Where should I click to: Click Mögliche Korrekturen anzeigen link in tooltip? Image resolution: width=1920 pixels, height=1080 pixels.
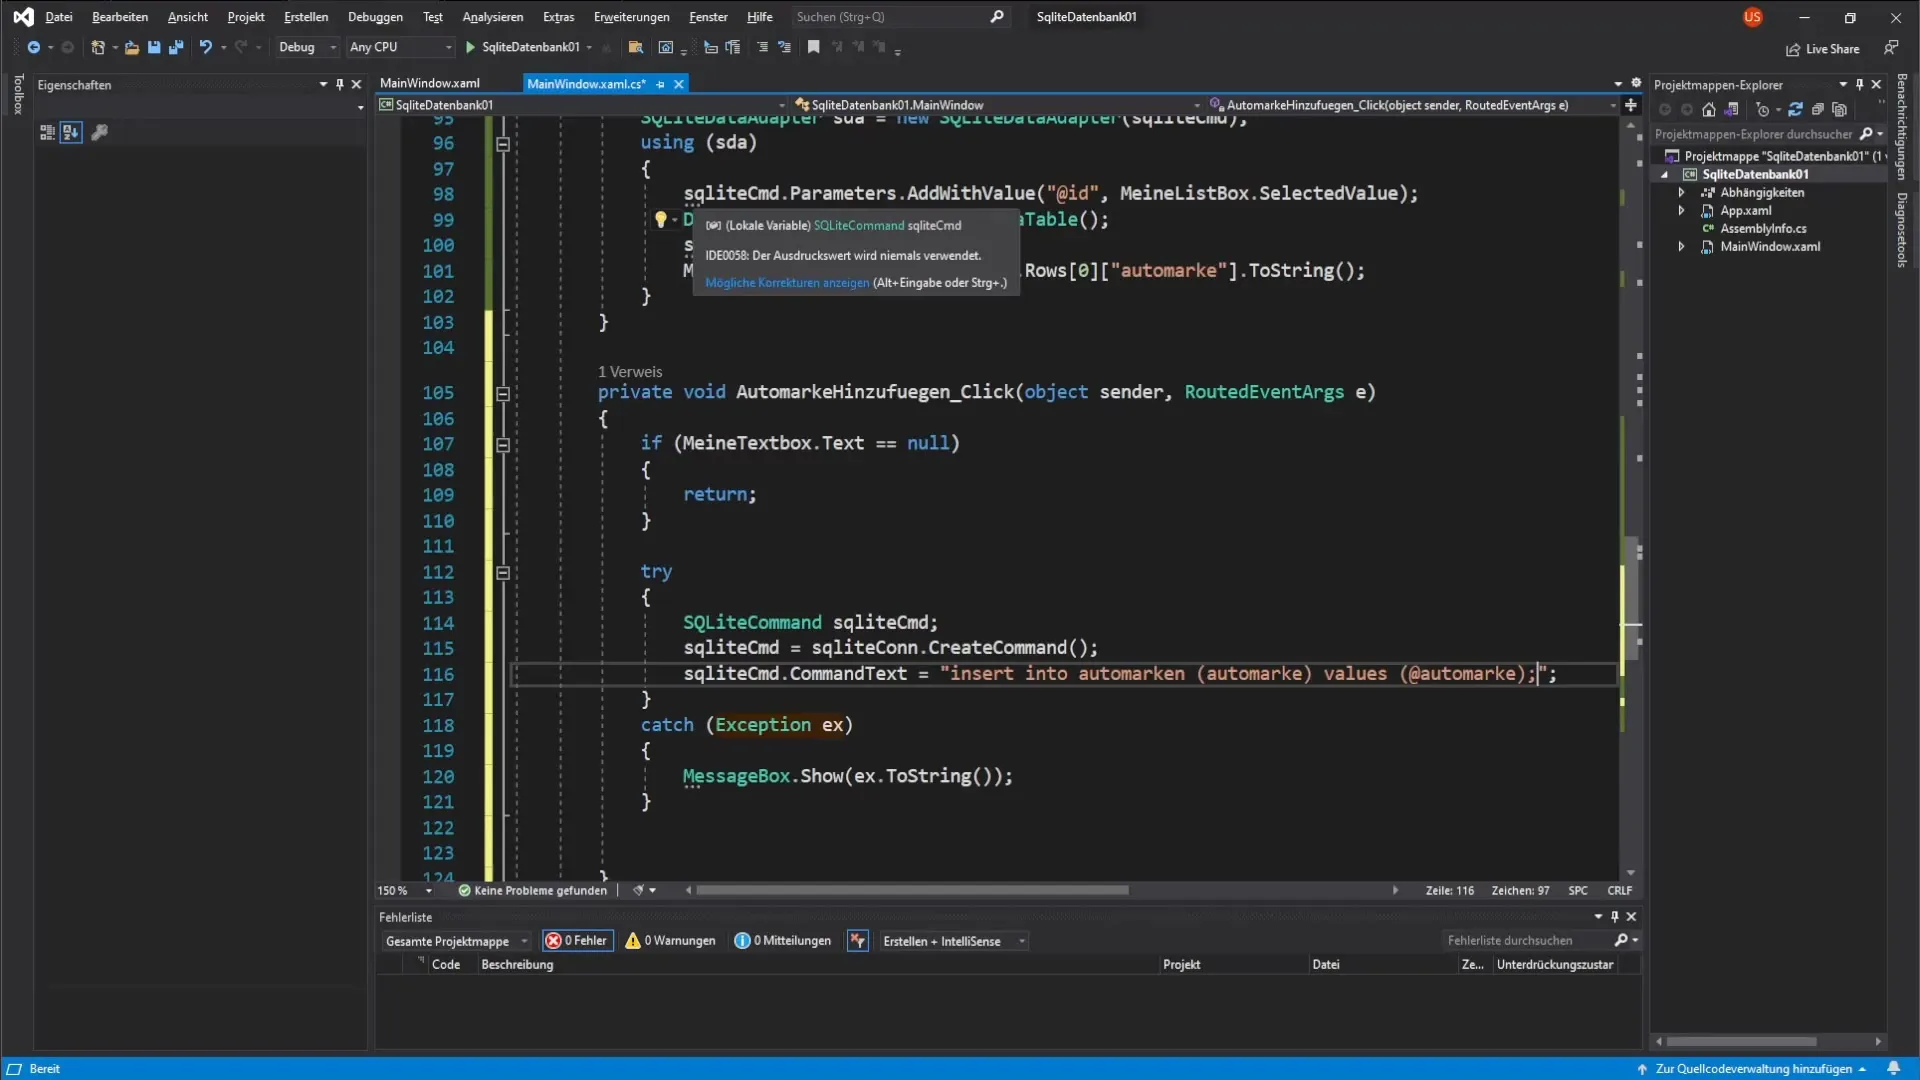coord(787,283)
